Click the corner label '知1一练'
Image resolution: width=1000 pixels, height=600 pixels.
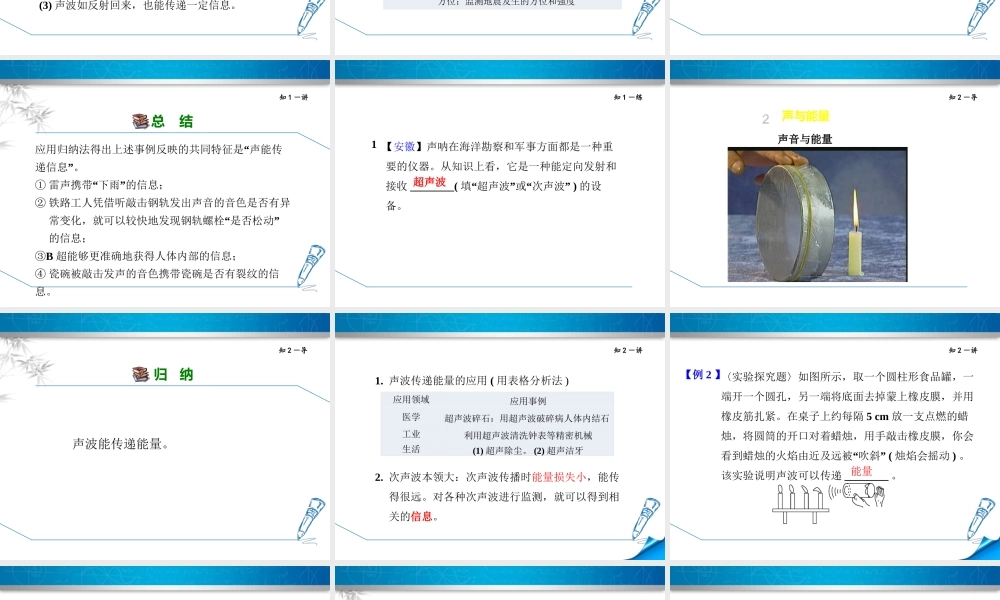(628, 98)
